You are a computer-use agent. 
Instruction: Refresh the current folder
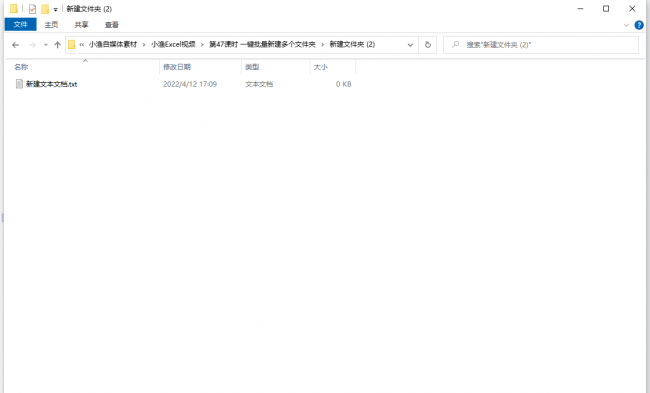(x=428, y=45)
